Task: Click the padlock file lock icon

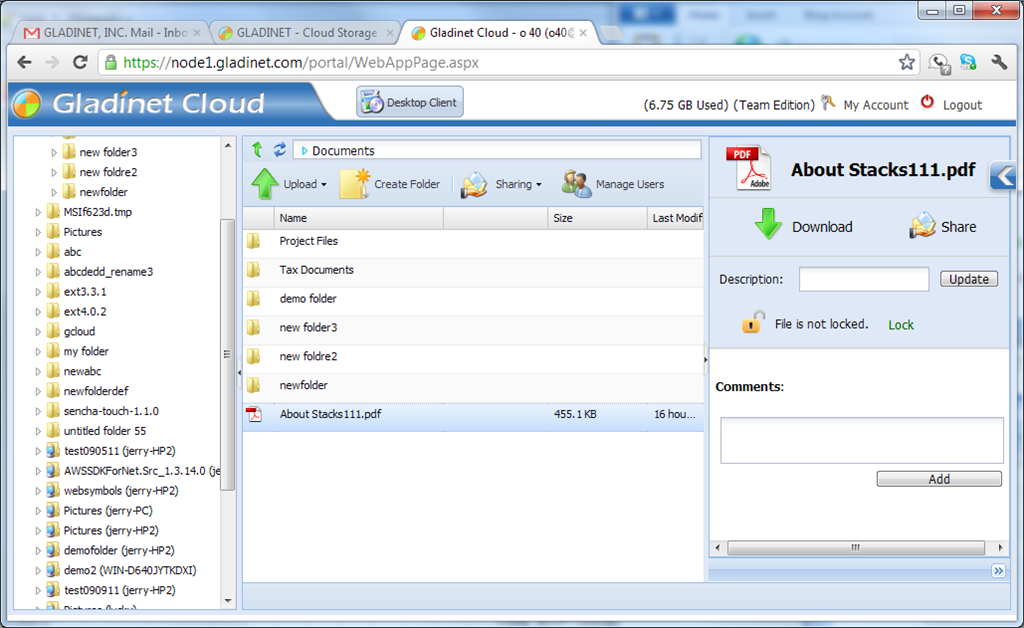Action: [x=752, y=322]
